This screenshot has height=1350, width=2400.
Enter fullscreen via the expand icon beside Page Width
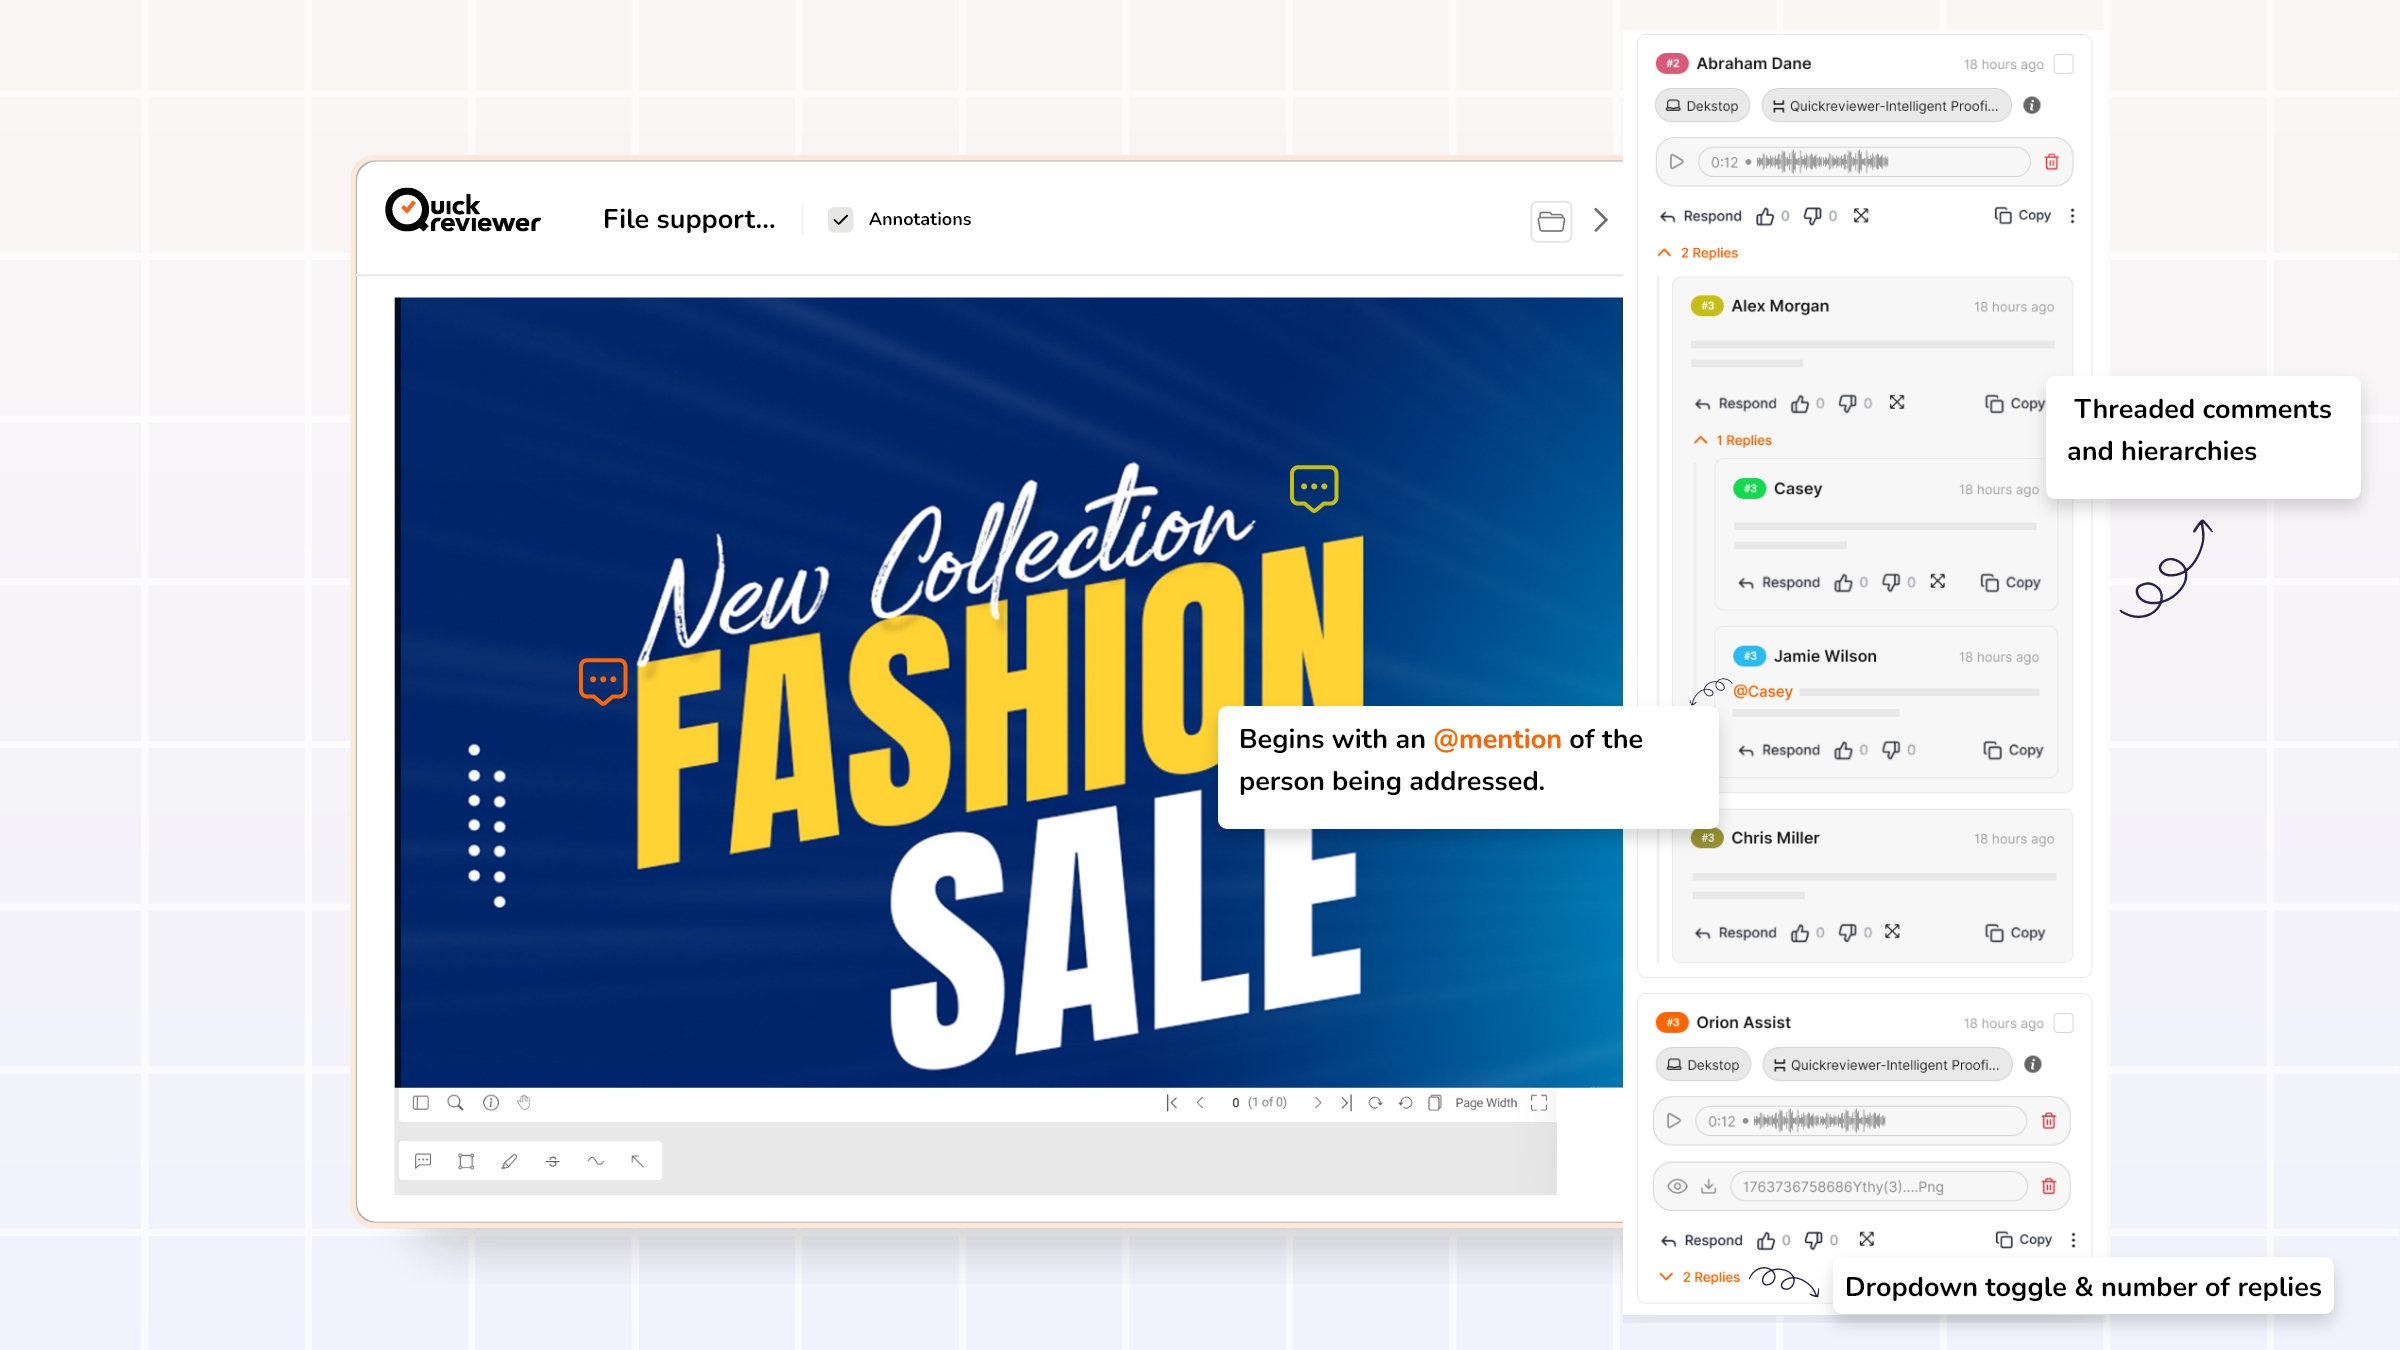coord(1539,1103)
